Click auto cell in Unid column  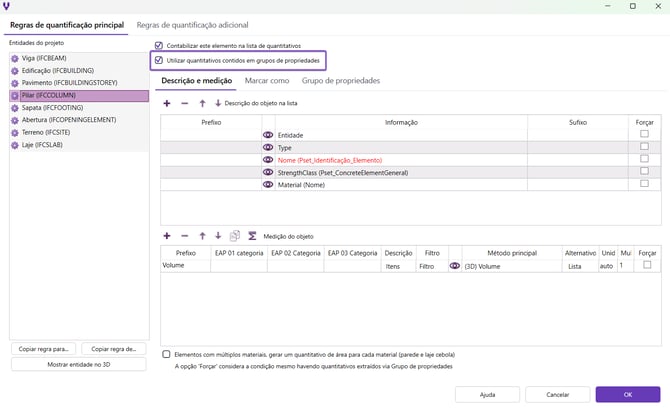tap(608, 266)
